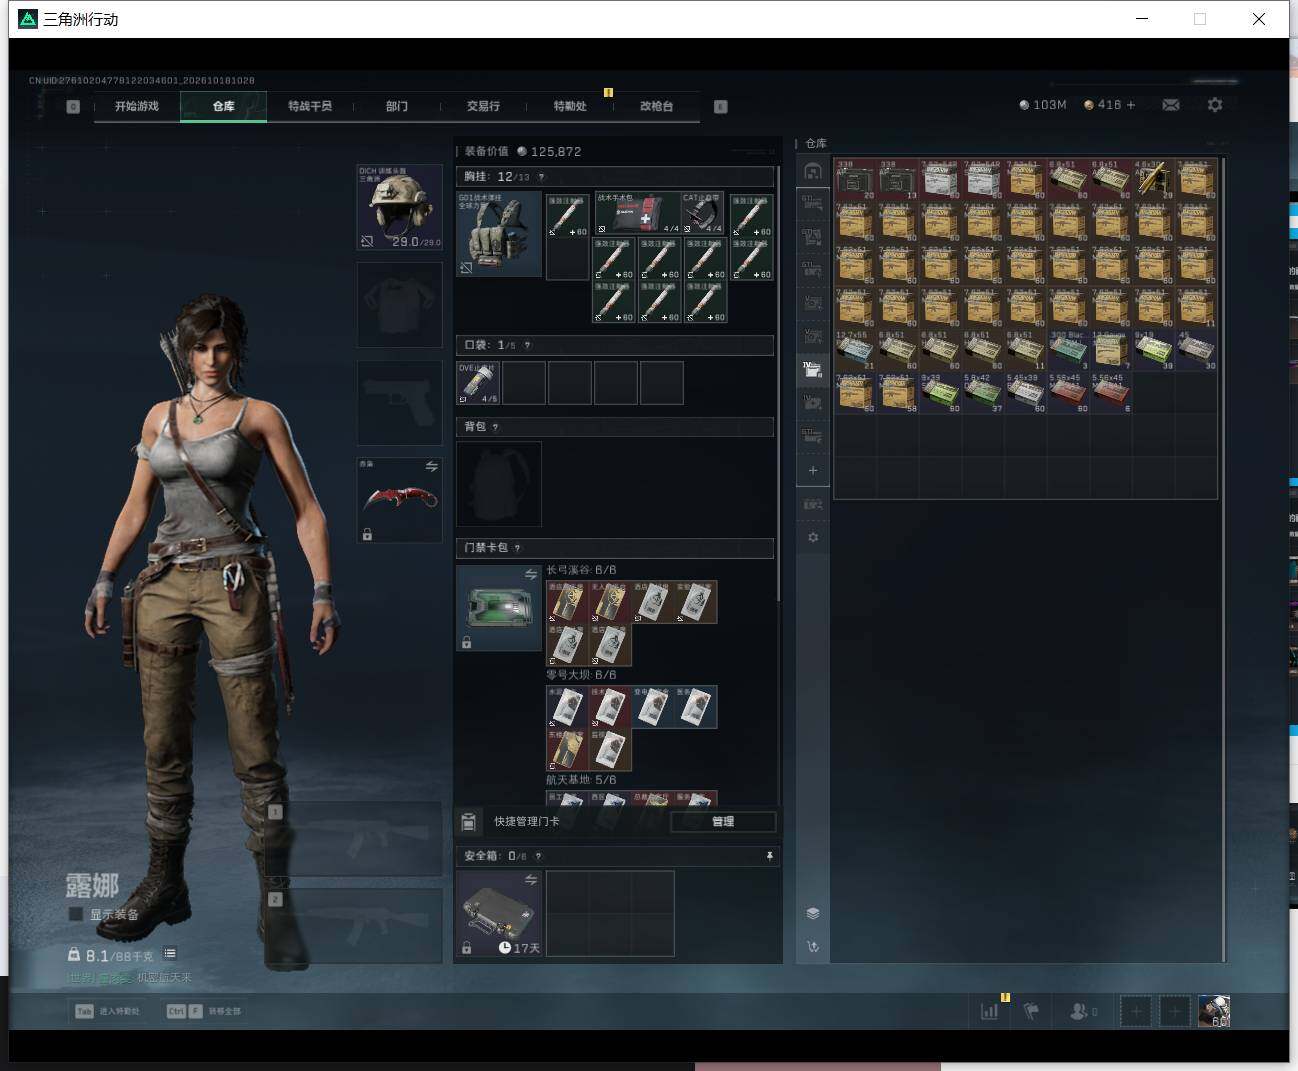This screenshot has width=1298, height=1071.
Task: Click the empty backpack slot
Action: (x=499, y=484)
